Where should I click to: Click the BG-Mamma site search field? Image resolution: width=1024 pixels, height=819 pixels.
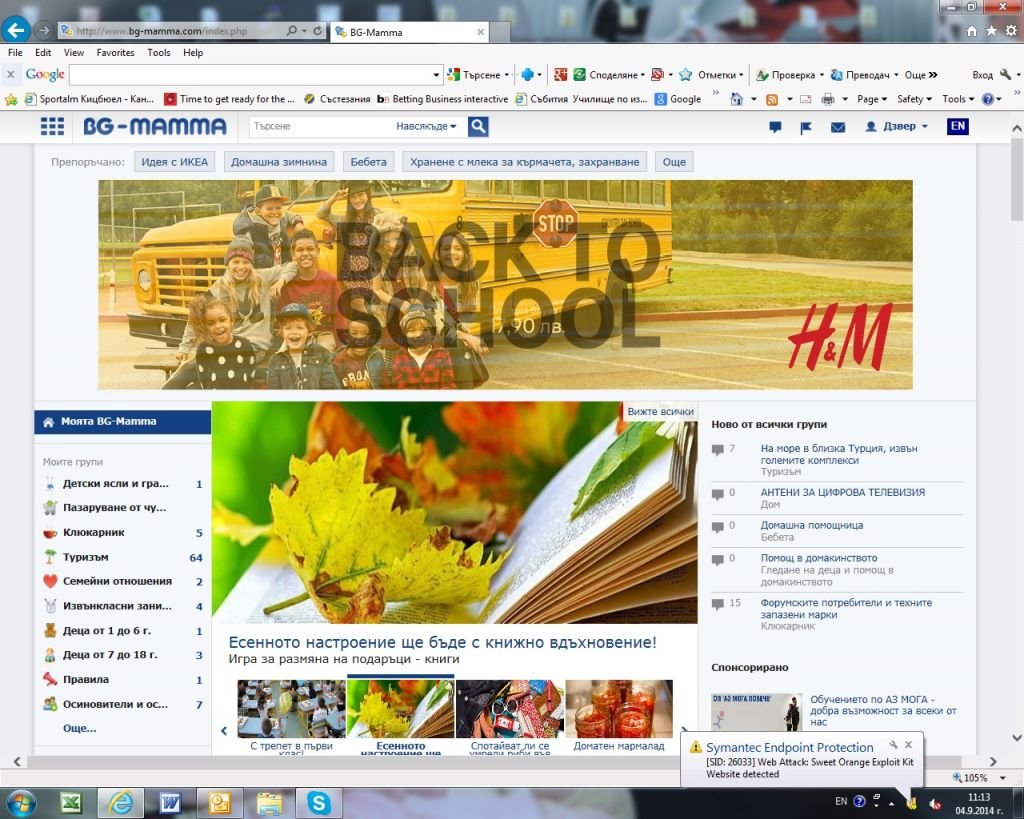click(320, 126)
